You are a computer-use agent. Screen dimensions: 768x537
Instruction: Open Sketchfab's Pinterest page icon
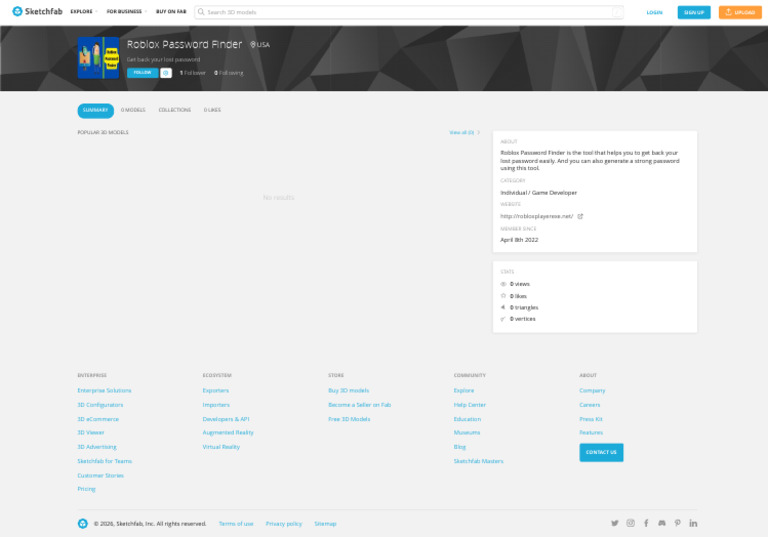(x=677, y=523)
